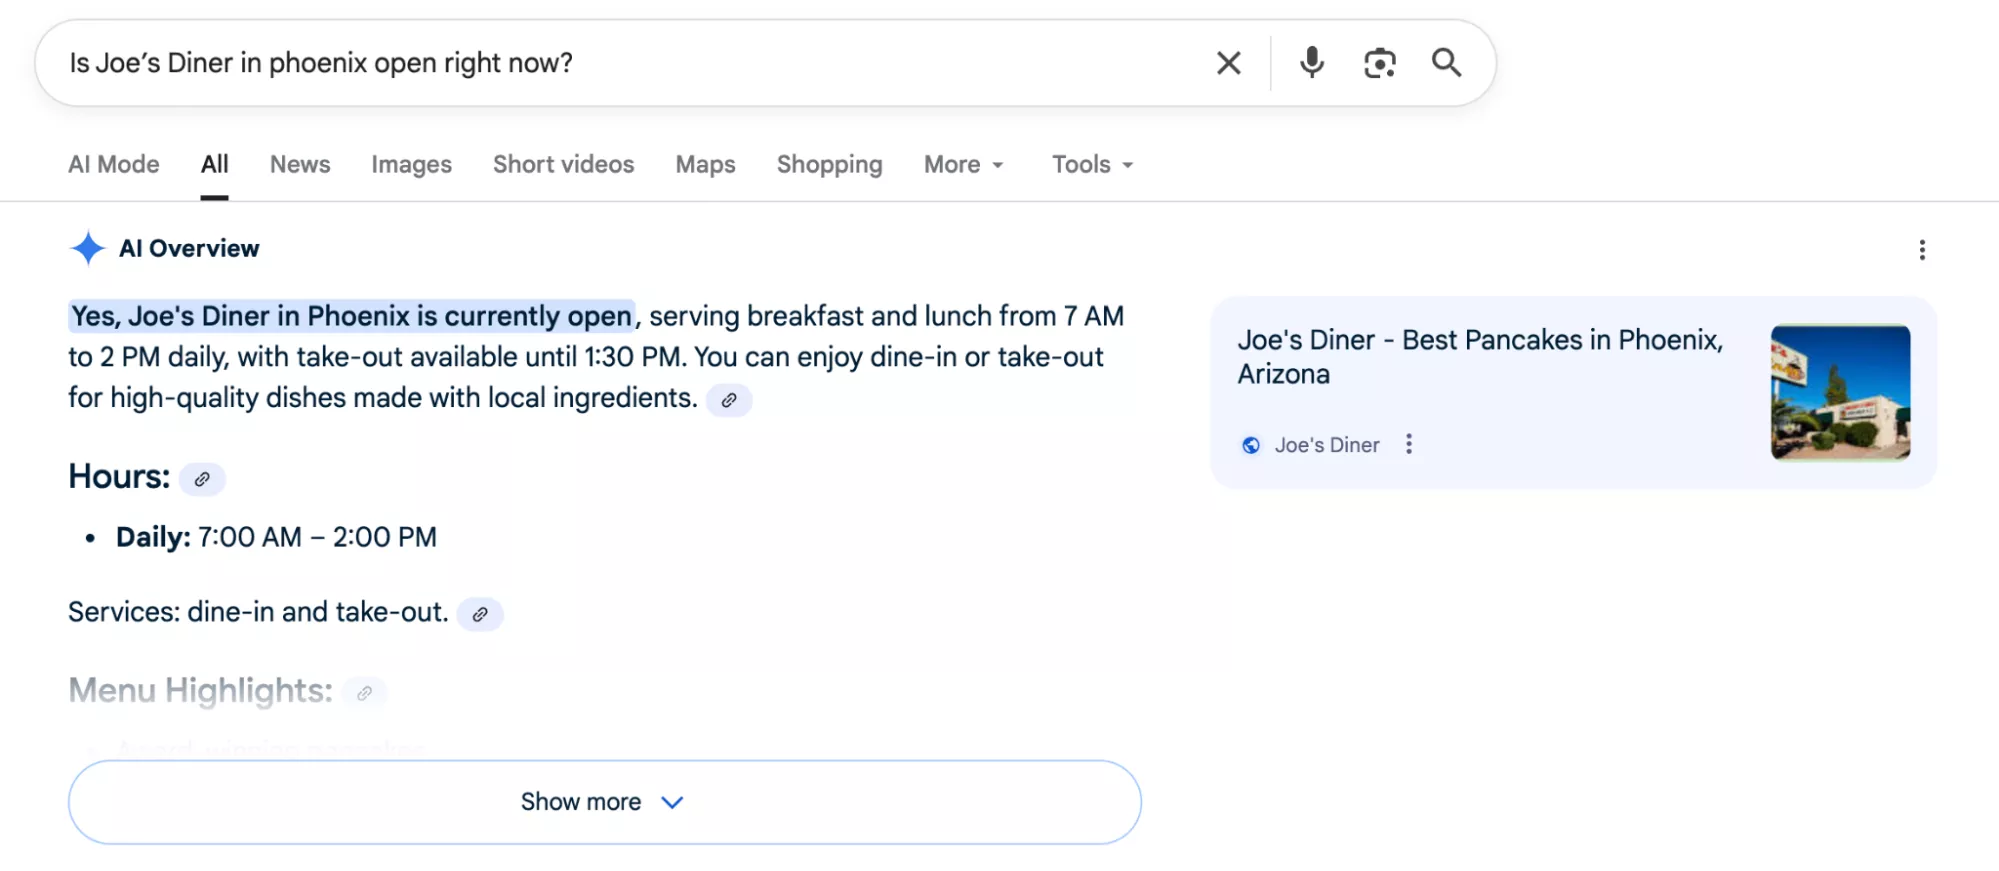
Task: Open 'Joe's Diner - Best Pancakes in Phoenix' link
Action: coord(1480,357)
